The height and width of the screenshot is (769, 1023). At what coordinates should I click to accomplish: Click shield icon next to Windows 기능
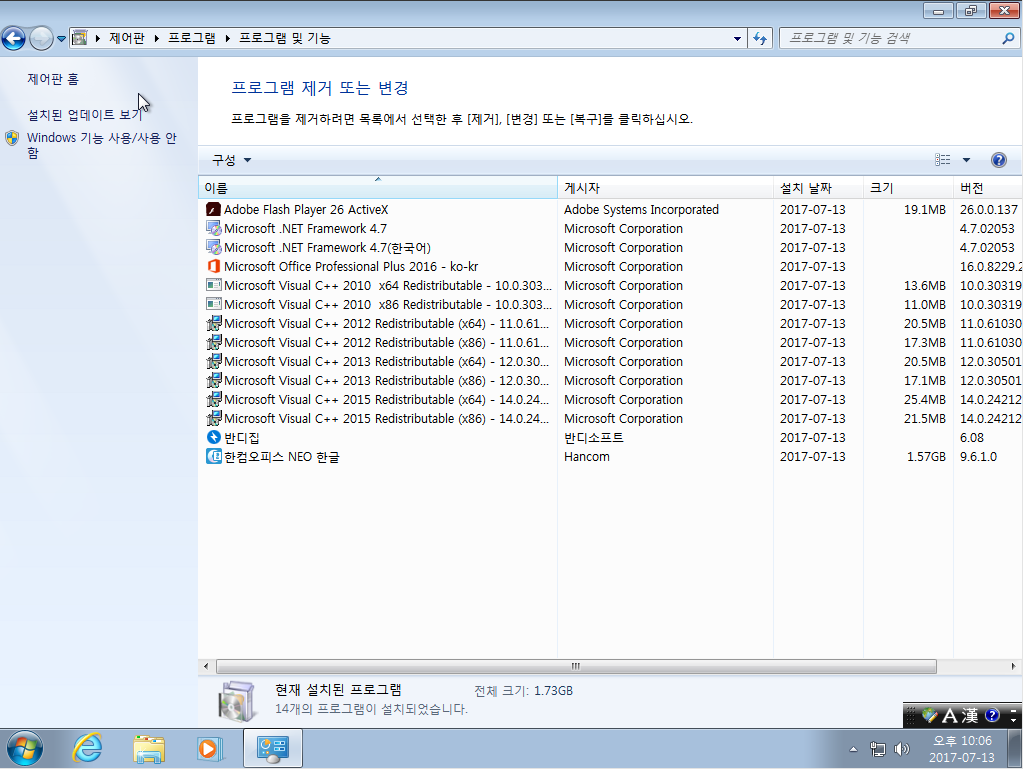[12, 138]
